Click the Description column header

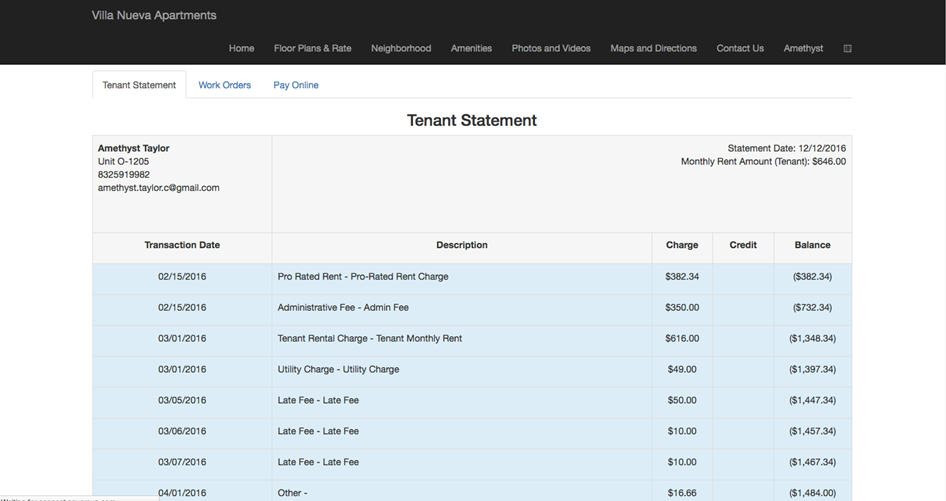point(462,245)
